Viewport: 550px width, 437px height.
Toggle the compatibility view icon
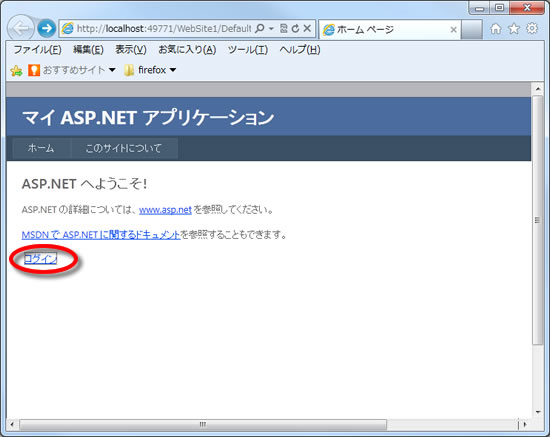pyautogui.click(x=284, y=28)
